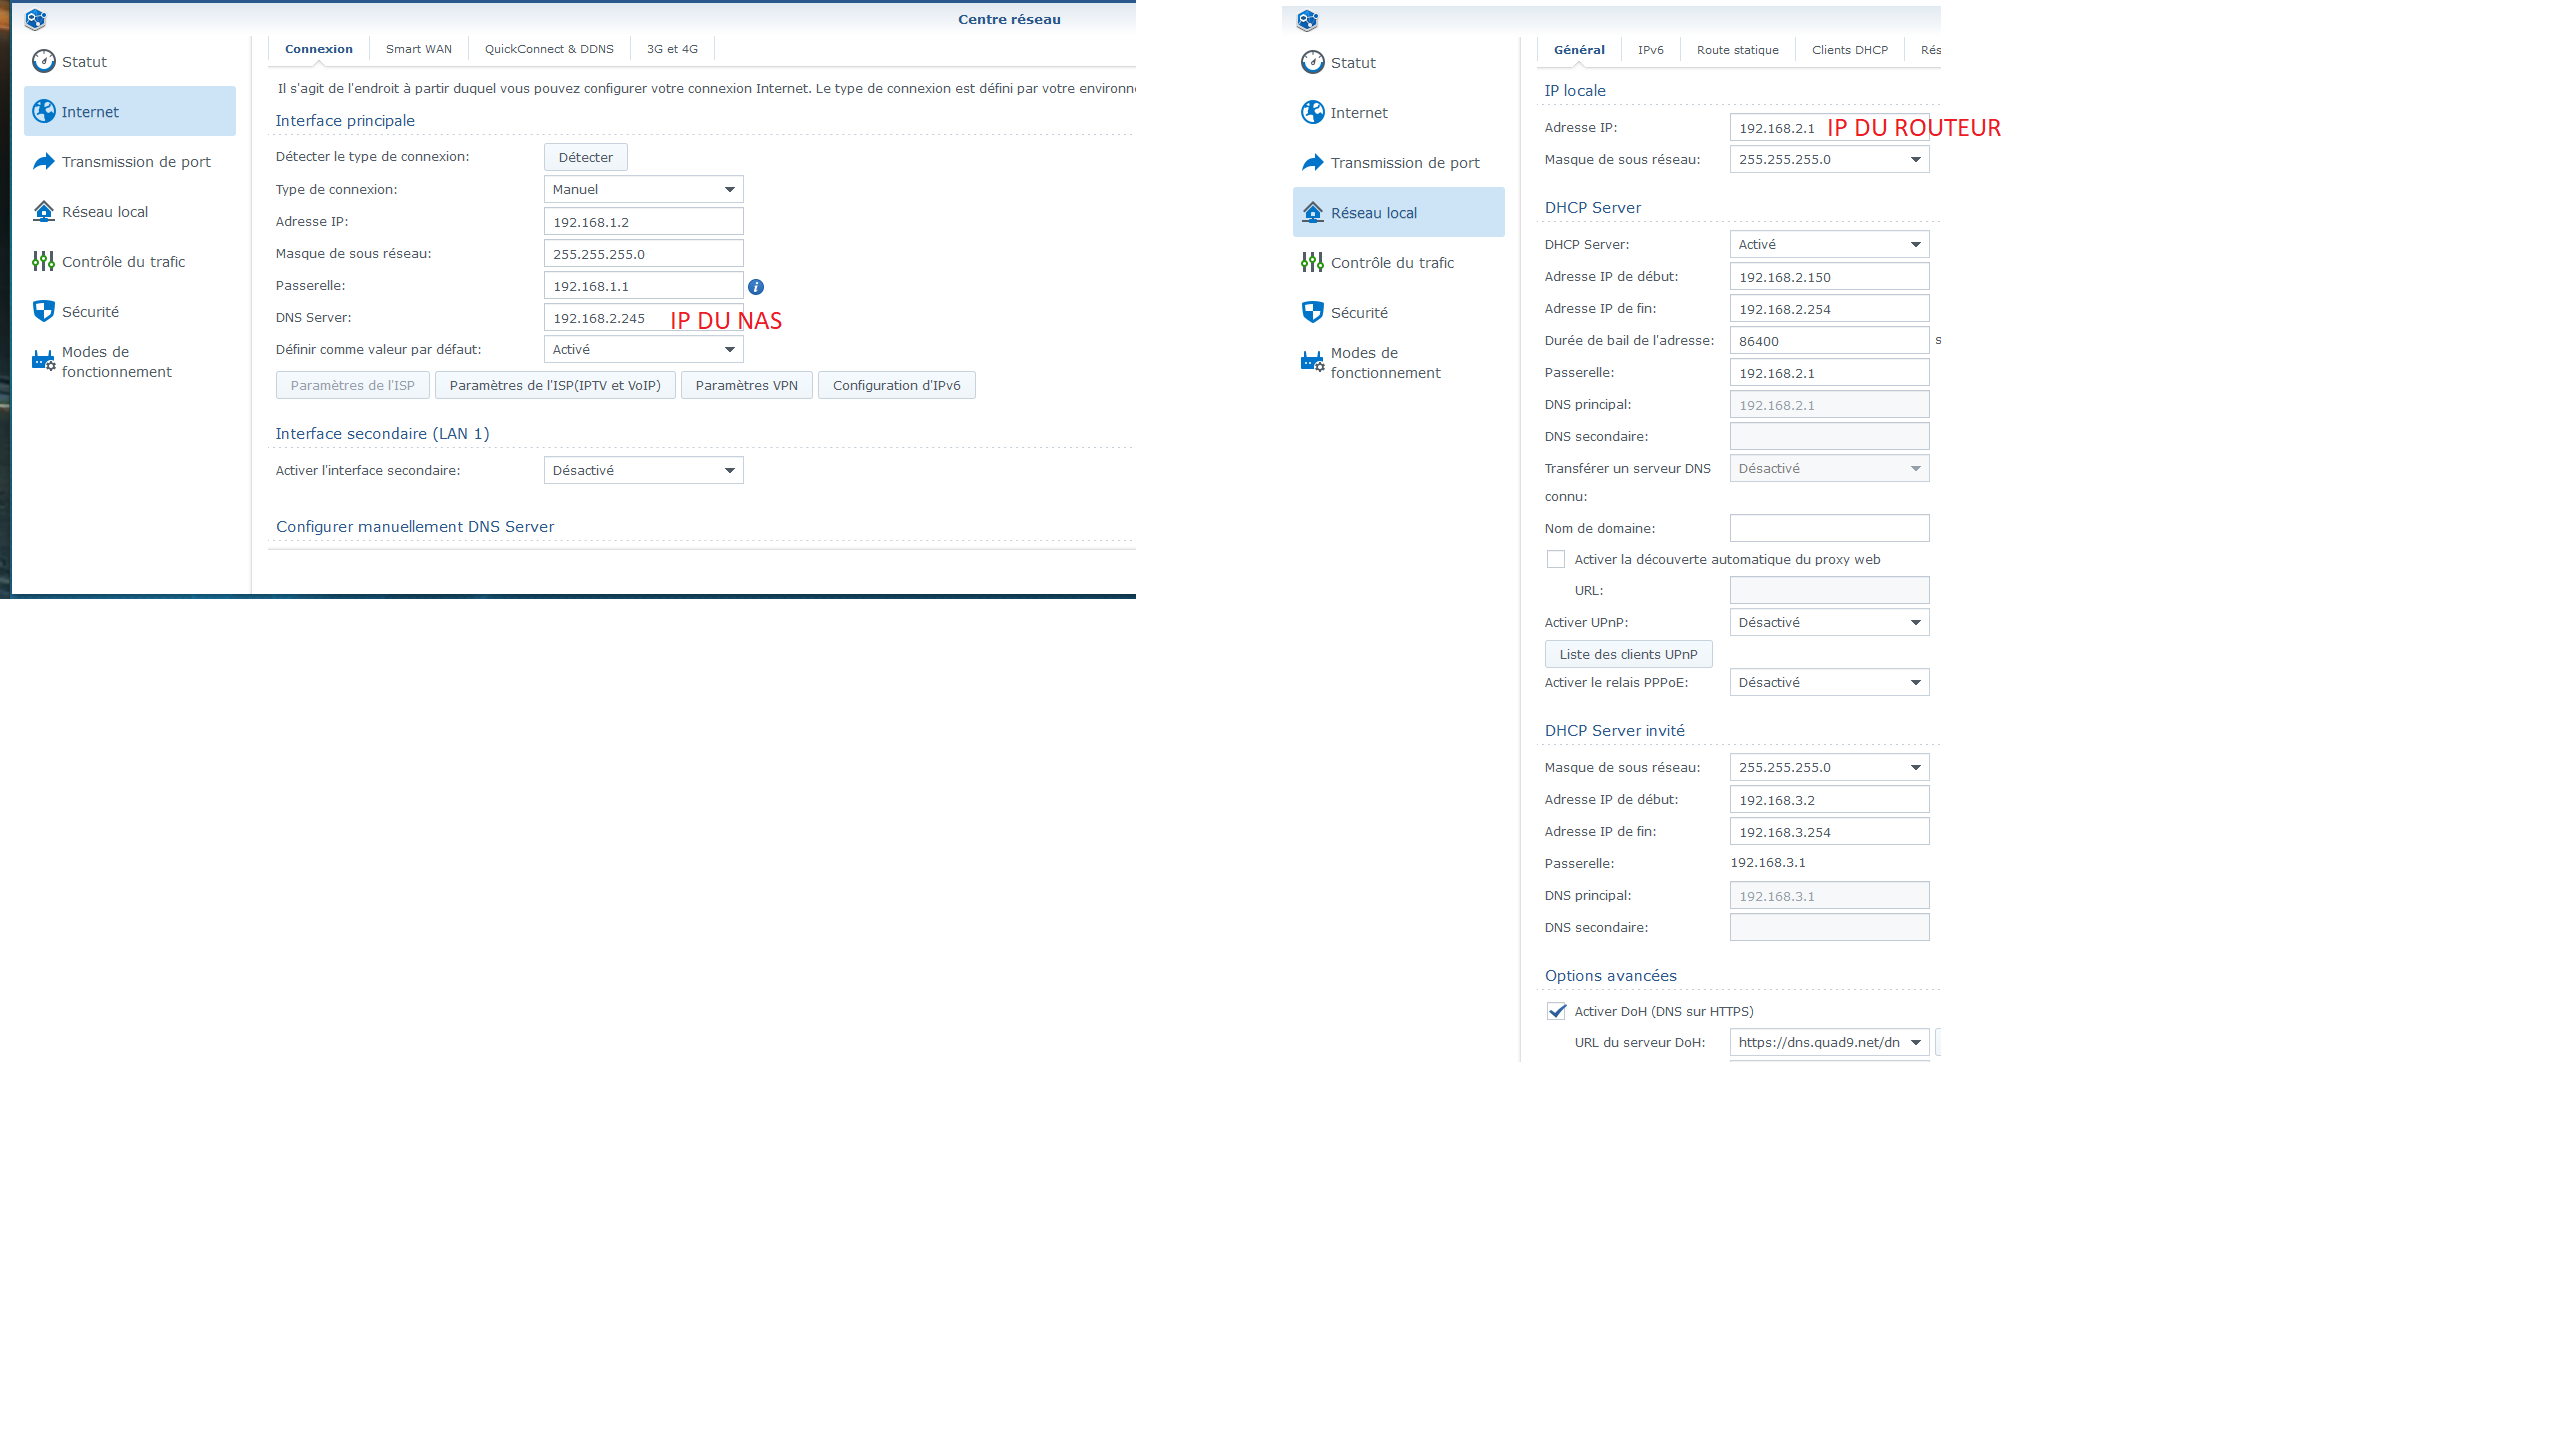The height and width of the screenshot is (1440, 2560).
Task: Click the Paramètres VPN button
Action: tap(746, 385)
